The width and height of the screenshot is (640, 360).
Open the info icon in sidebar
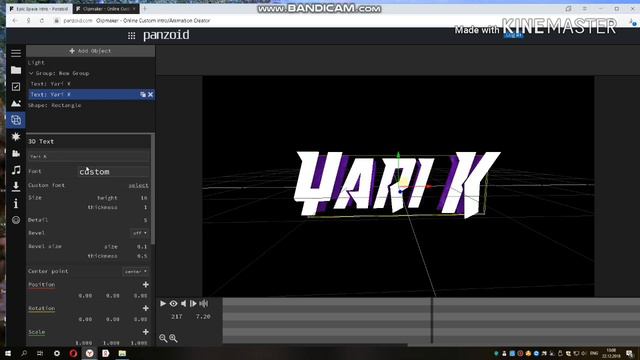pyautogui.click(x=16, y=203)
